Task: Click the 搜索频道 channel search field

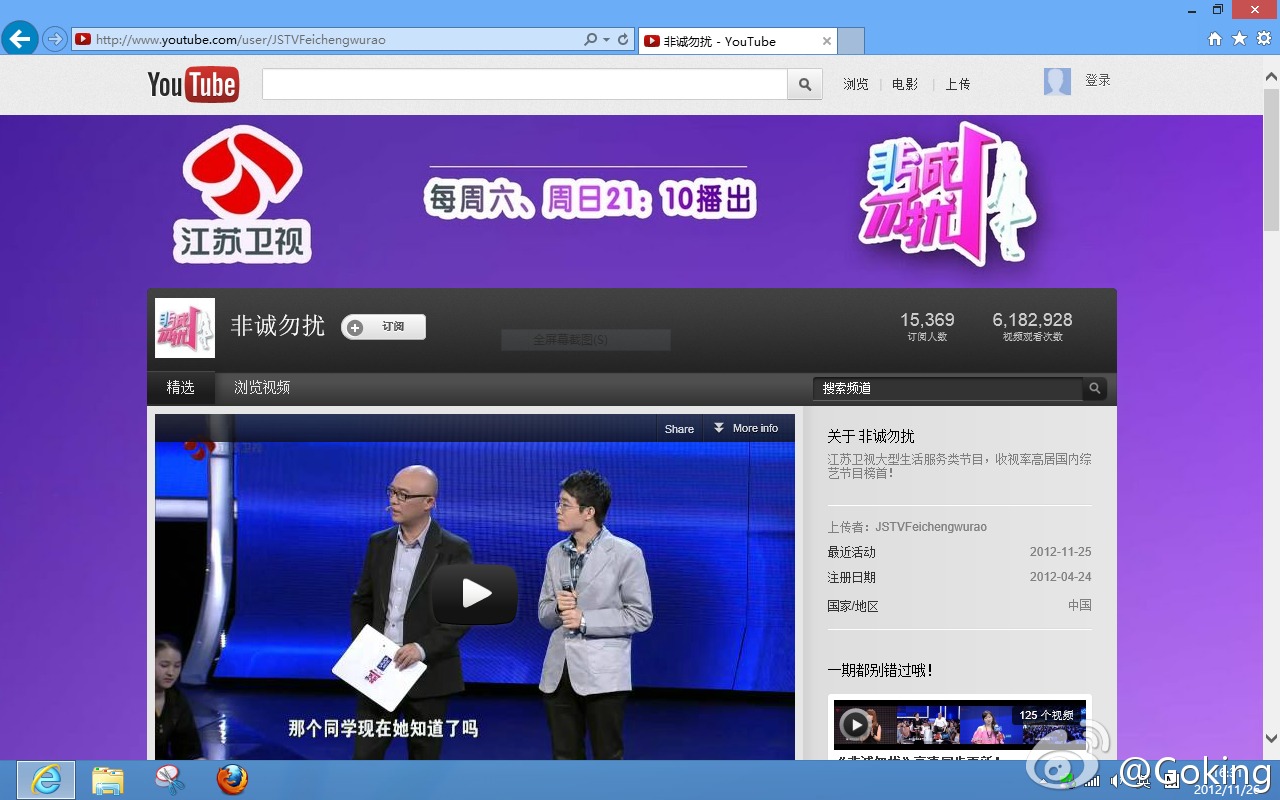Action: [948, 388]
